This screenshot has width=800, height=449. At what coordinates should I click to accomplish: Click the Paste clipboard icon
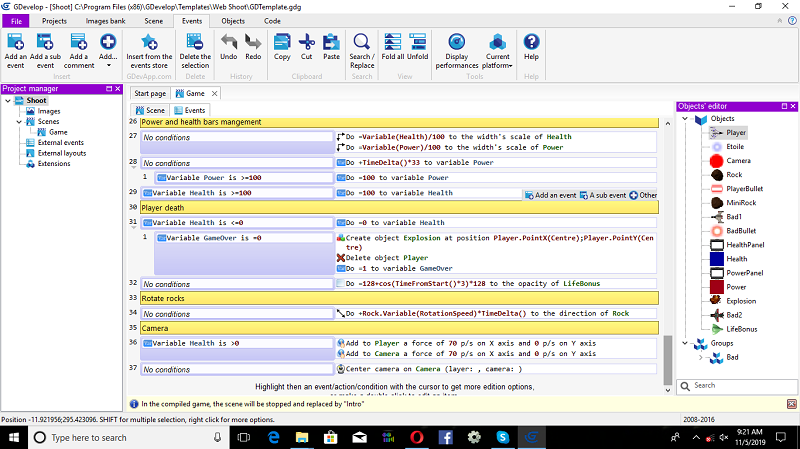331,42
